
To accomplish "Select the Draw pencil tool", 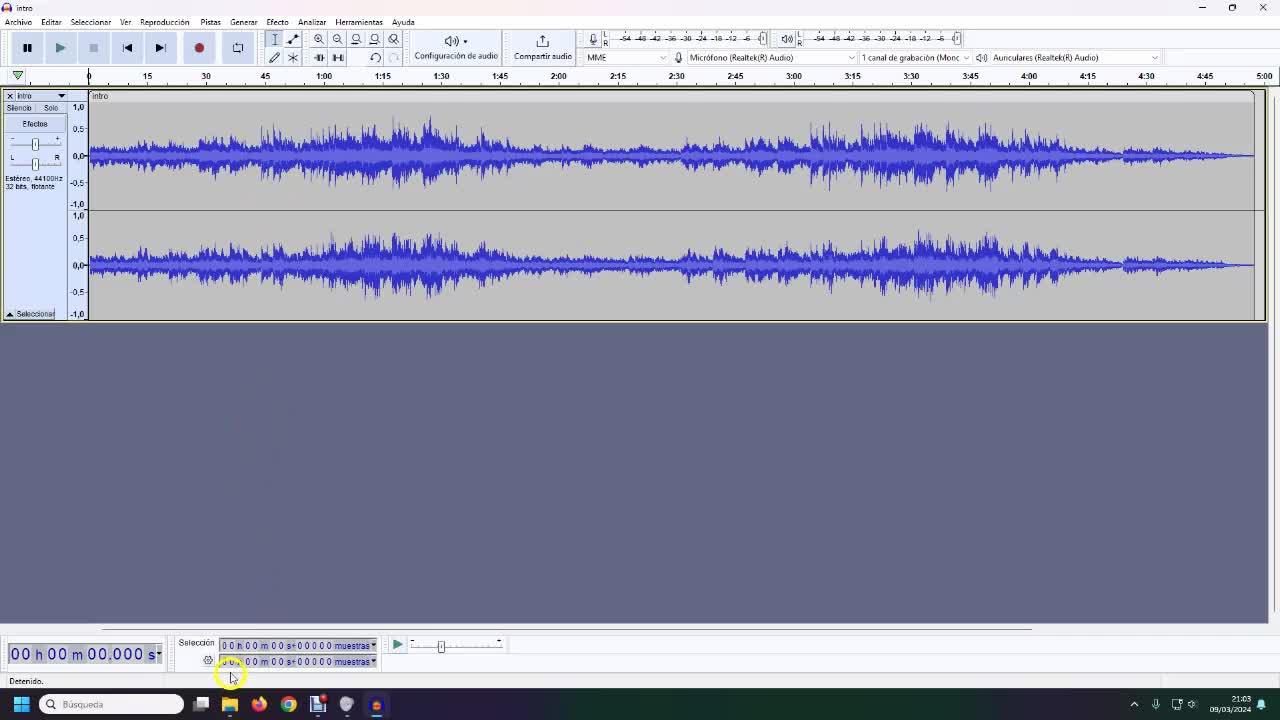I will pyautogui.click(x=274, y=57).
